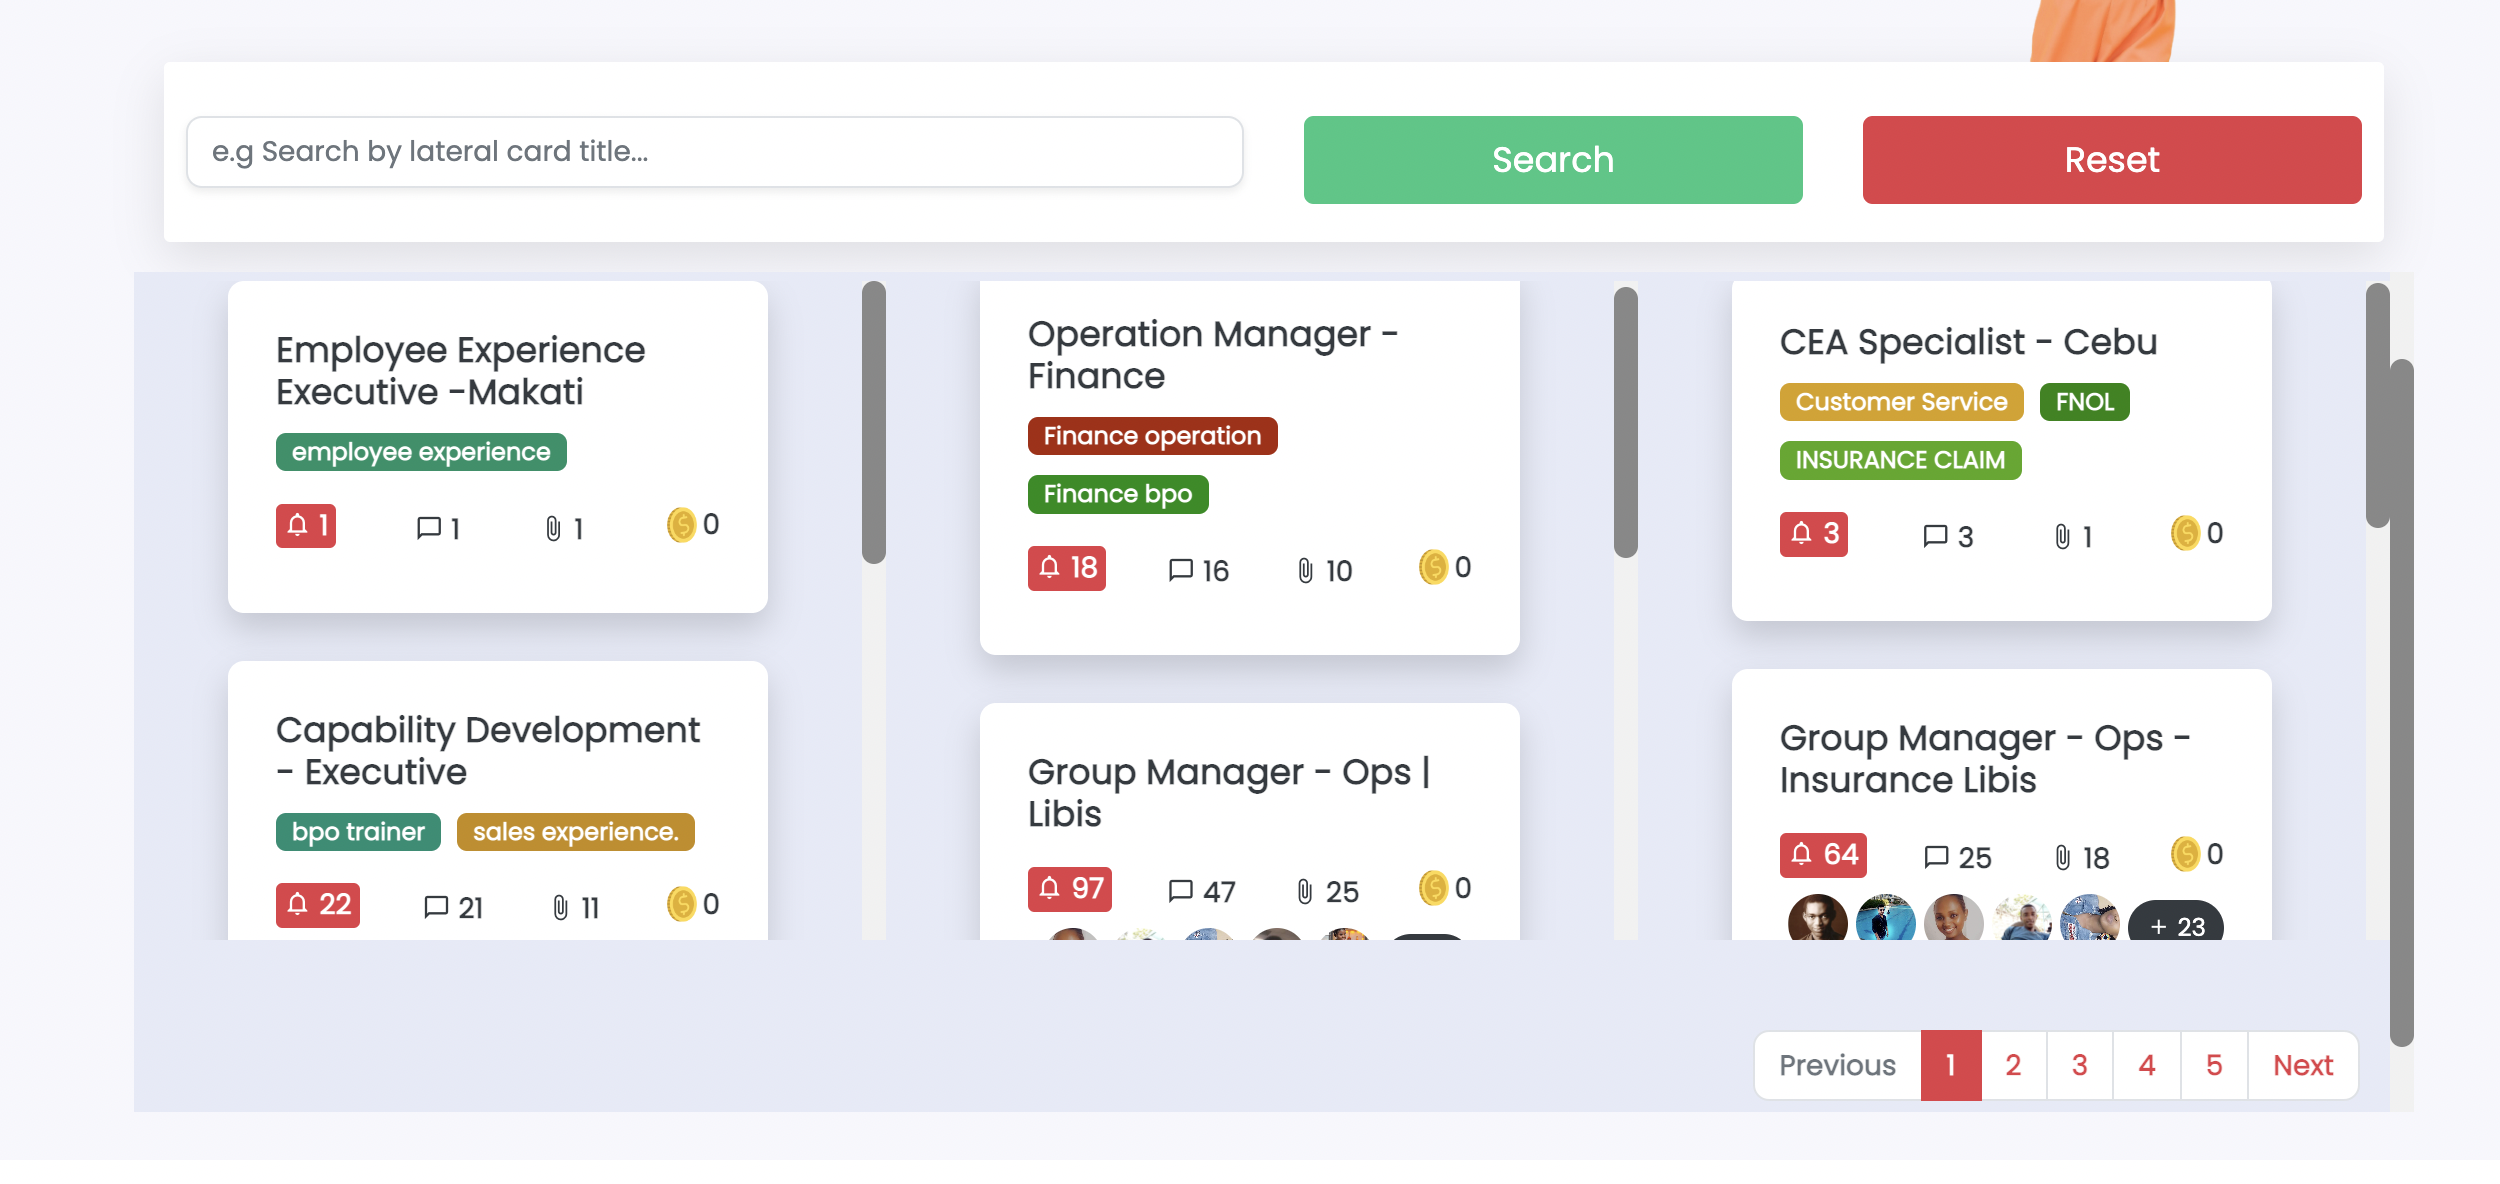Click coin icon on Group Manager - Ops Insurance Libis card
Viewport: 2500px width, 1184px height.
coord(2185,854)
